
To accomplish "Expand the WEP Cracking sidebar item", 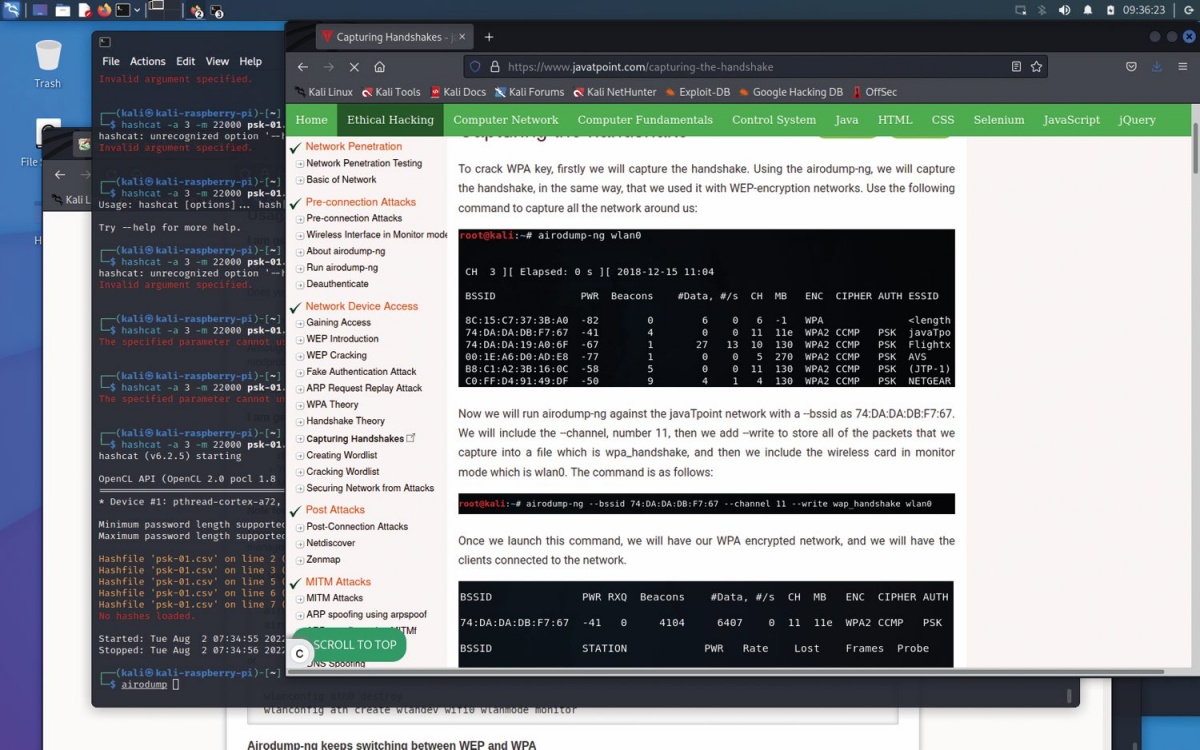I will tap(336, 355).
